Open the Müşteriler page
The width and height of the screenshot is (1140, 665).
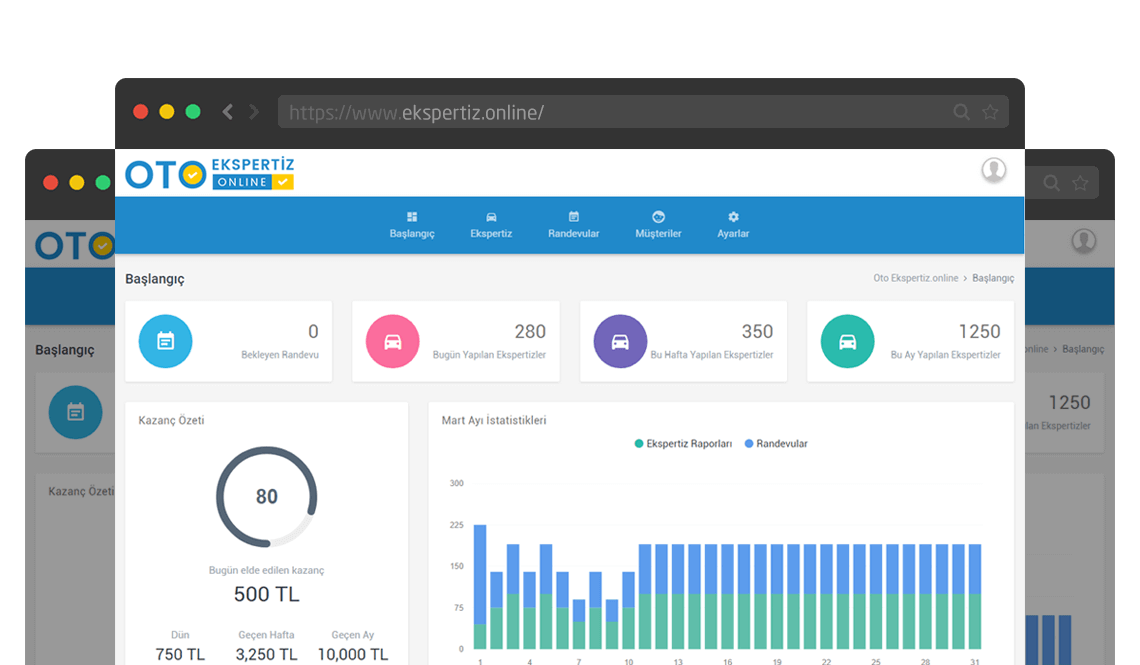click(658, 225)
